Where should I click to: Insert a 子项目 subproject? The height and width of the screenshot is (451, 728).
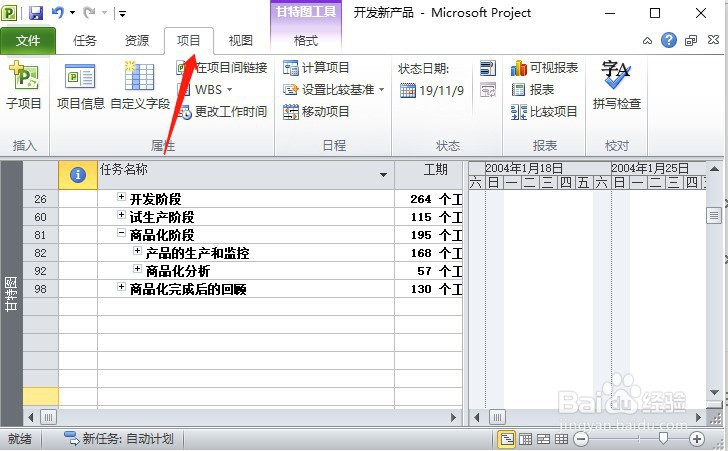(x=24, y=85)
